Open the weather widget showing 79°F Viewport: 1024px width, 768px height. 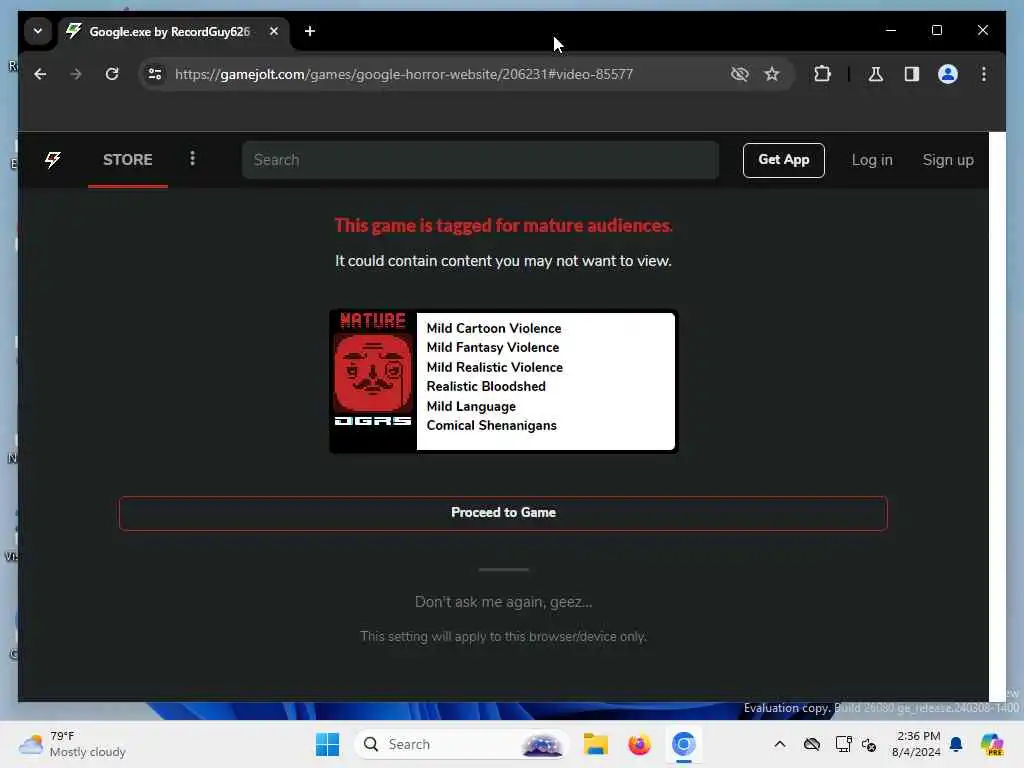pyautogui.click(x=72, y=744)
